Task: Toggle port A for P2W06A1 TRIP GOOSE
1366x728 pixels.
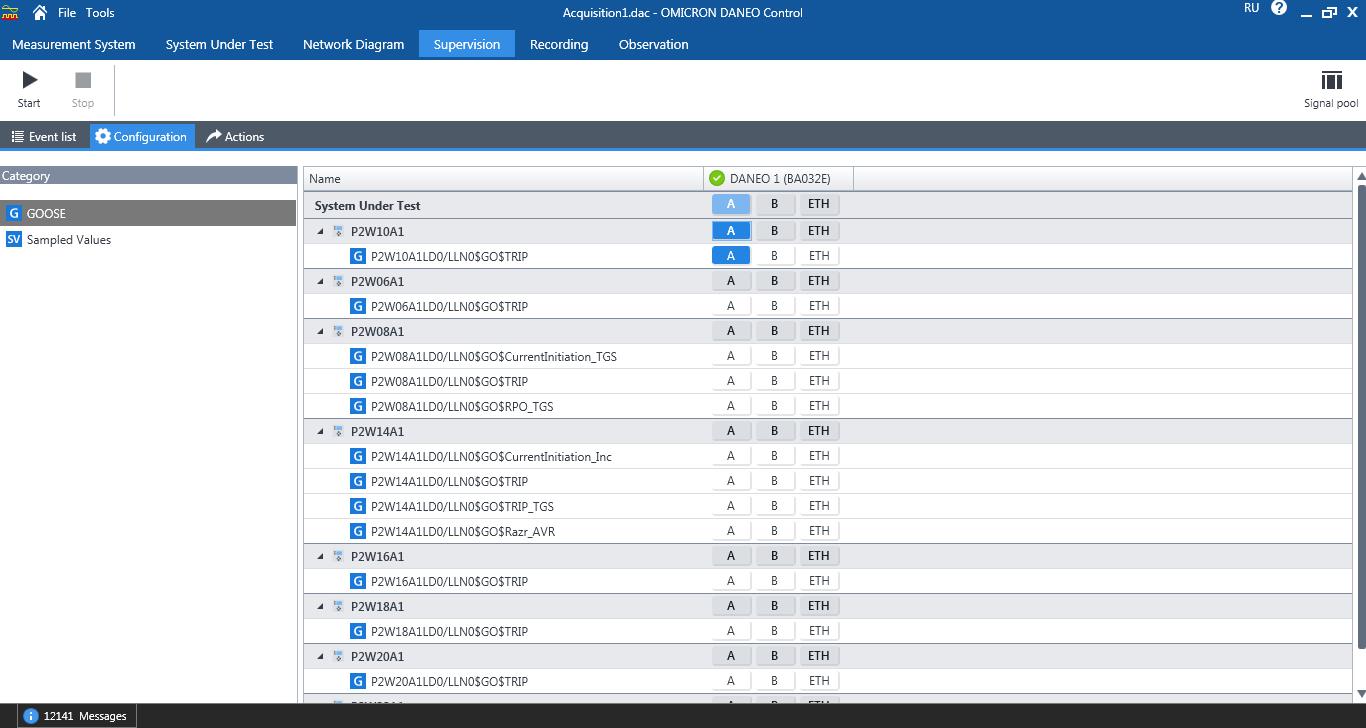Action: [730, 306]
